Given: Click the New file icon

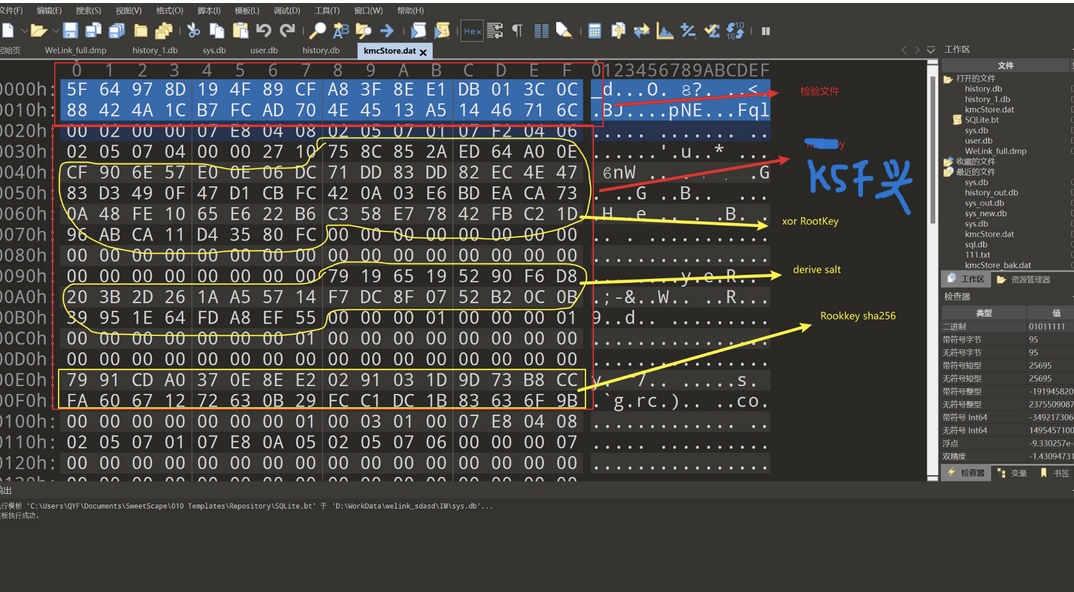Looking at the screenshot, I should point(8,30).
